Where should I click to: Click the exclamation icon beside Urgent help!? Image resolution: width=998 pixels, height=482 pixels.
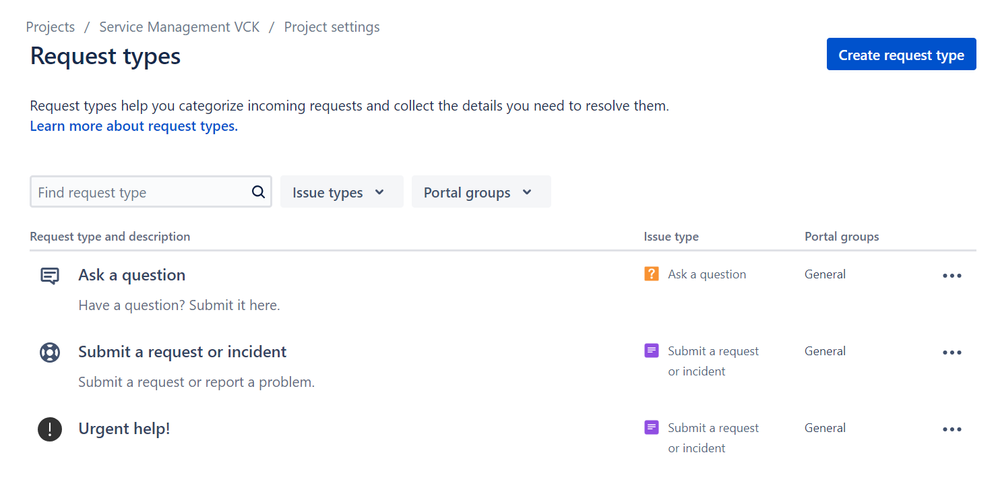point(50,429)
